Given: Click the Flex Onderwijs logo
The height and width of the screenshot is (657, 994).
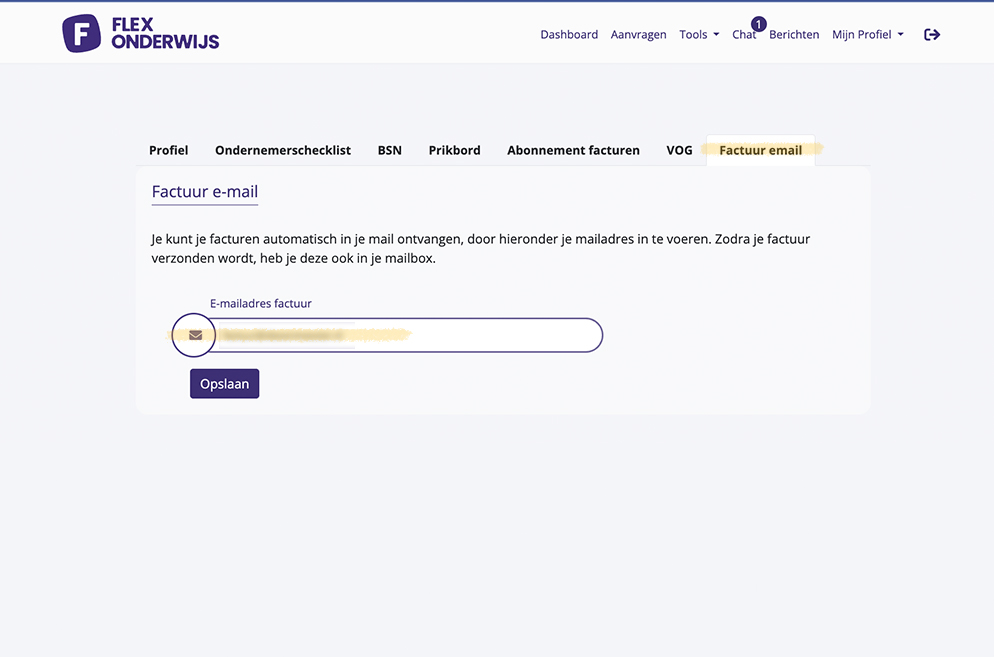Looking at the screenshot, I should point(141,33).
